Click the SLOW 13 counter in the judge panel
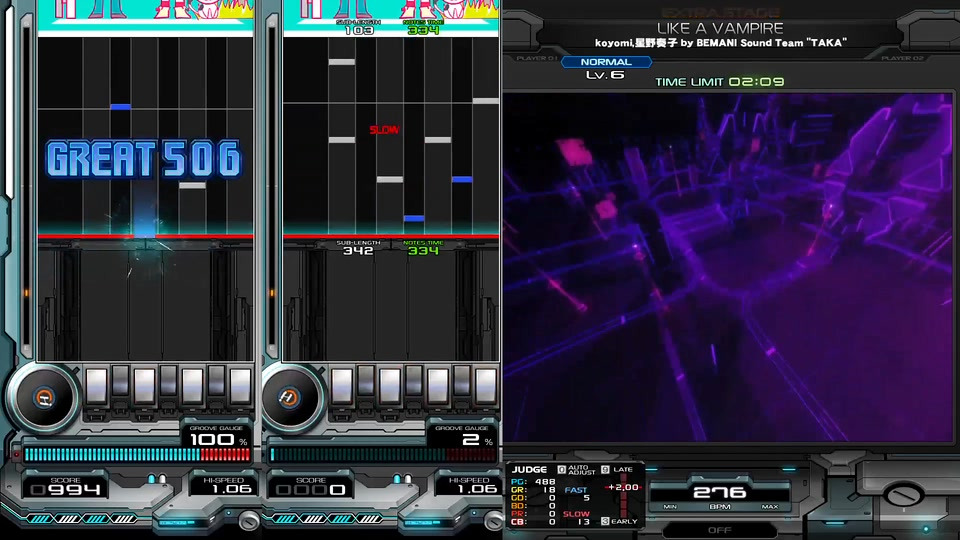This screenshot has height=540, width=960. [577, 518]
